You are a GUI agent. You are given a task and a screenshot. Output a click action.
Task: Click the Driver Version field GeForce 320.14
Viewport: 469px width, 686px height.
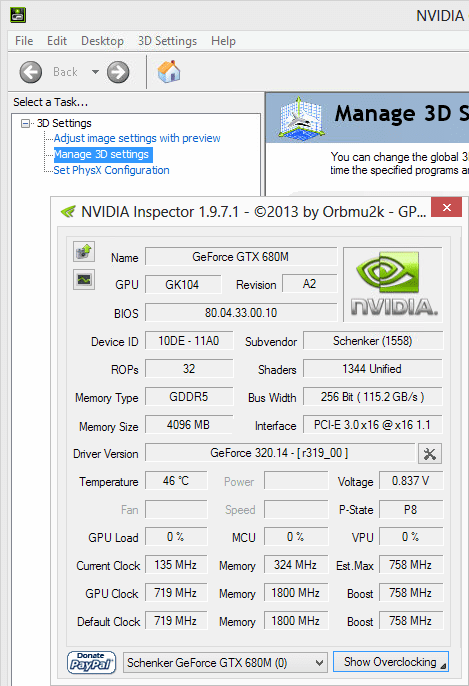pyautogui.click(x=280, y=453)
